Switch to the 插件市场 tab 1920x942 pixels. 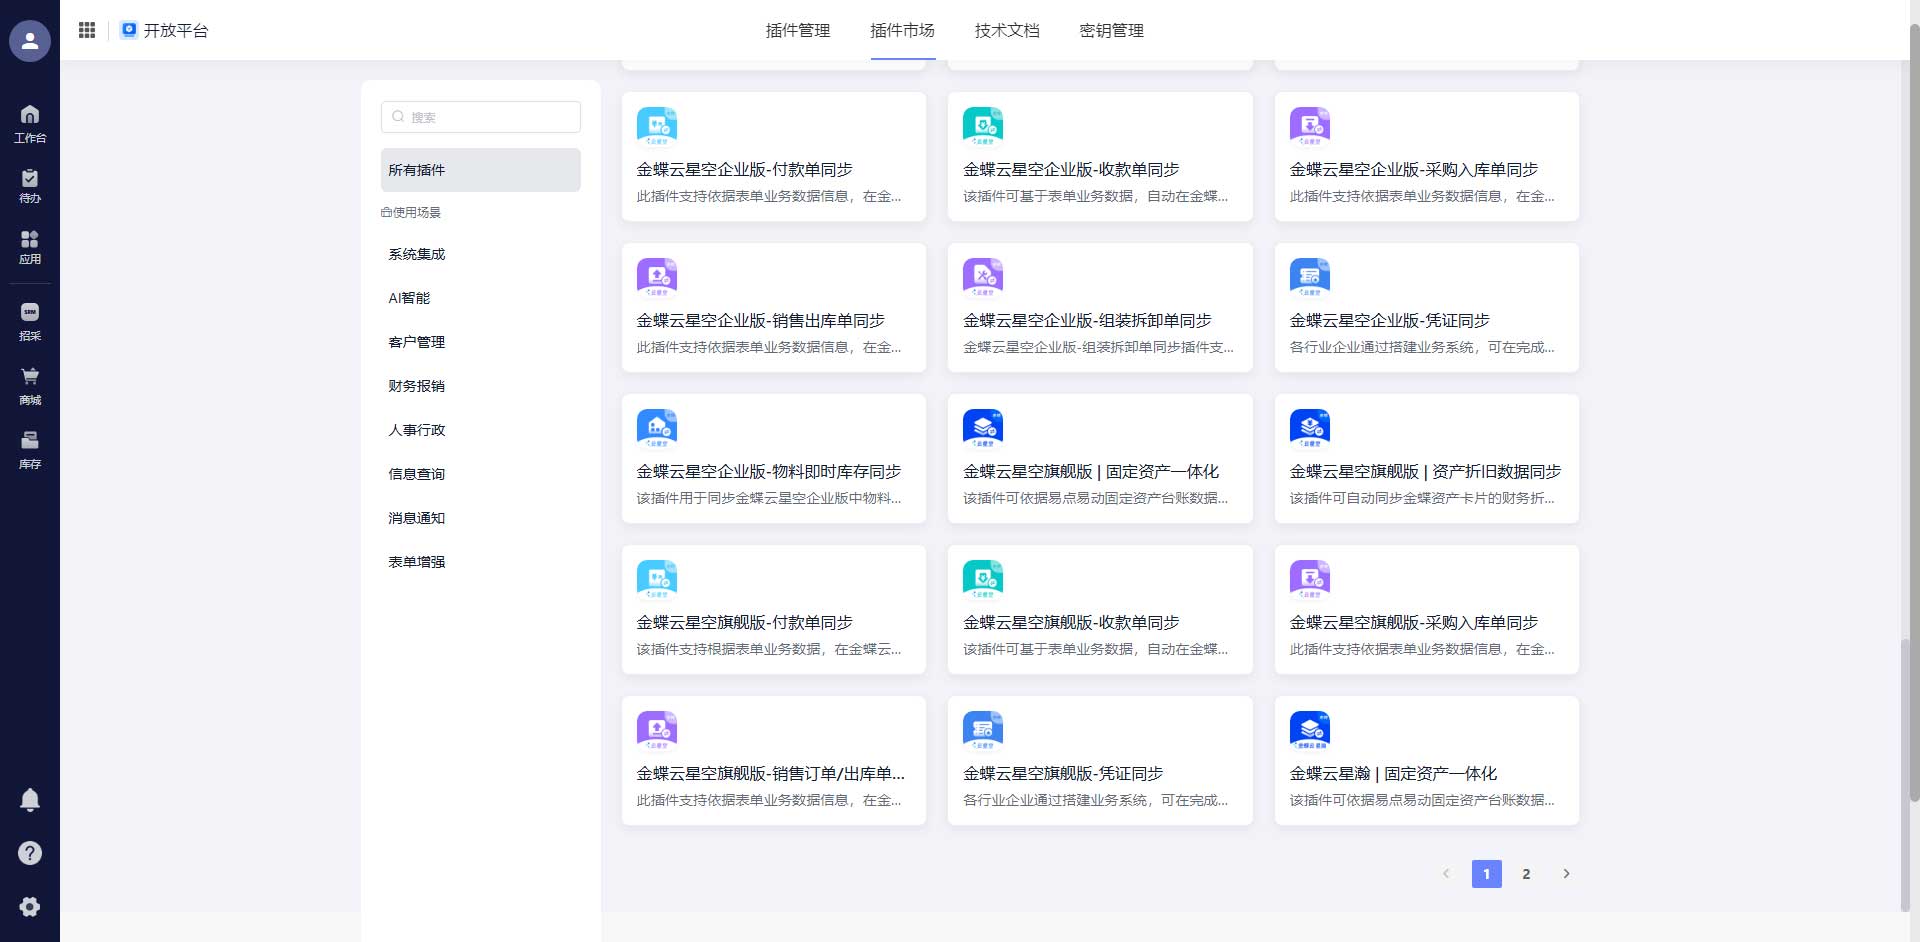tap(903, 30)
